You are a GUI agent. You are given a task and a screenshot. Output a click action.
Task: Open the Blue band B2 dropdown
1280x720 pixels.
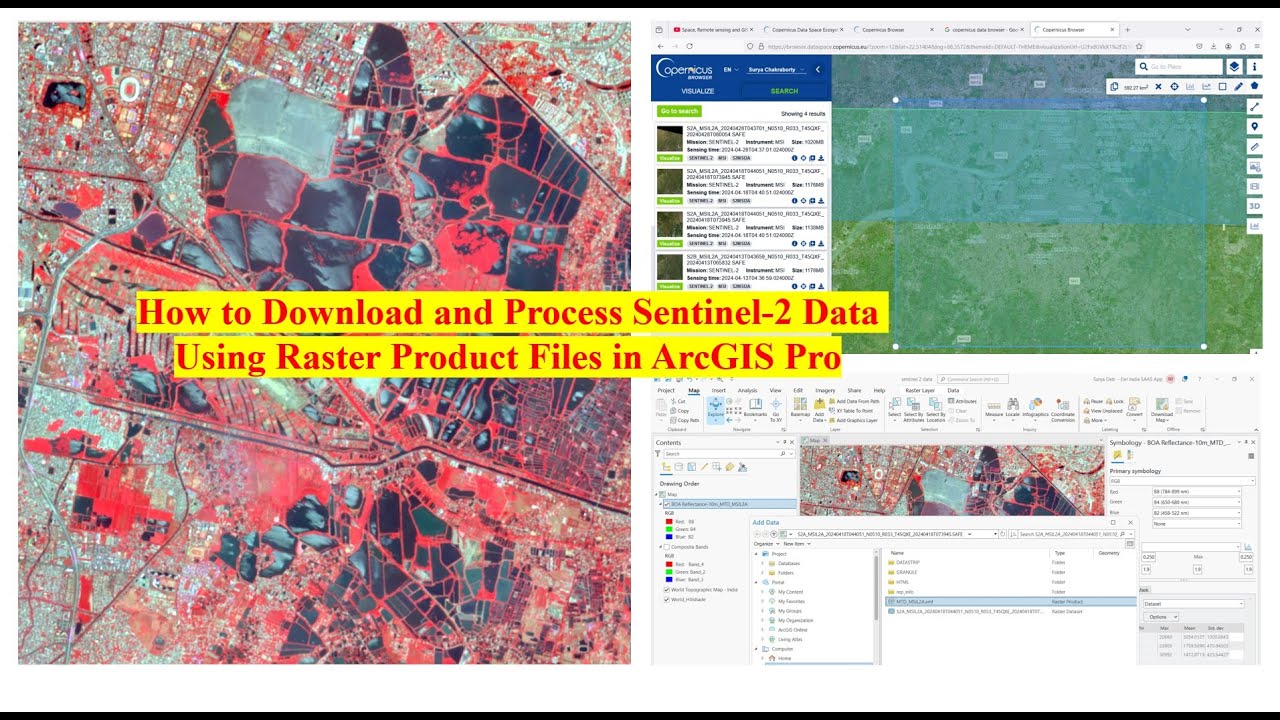point(1196,513)
